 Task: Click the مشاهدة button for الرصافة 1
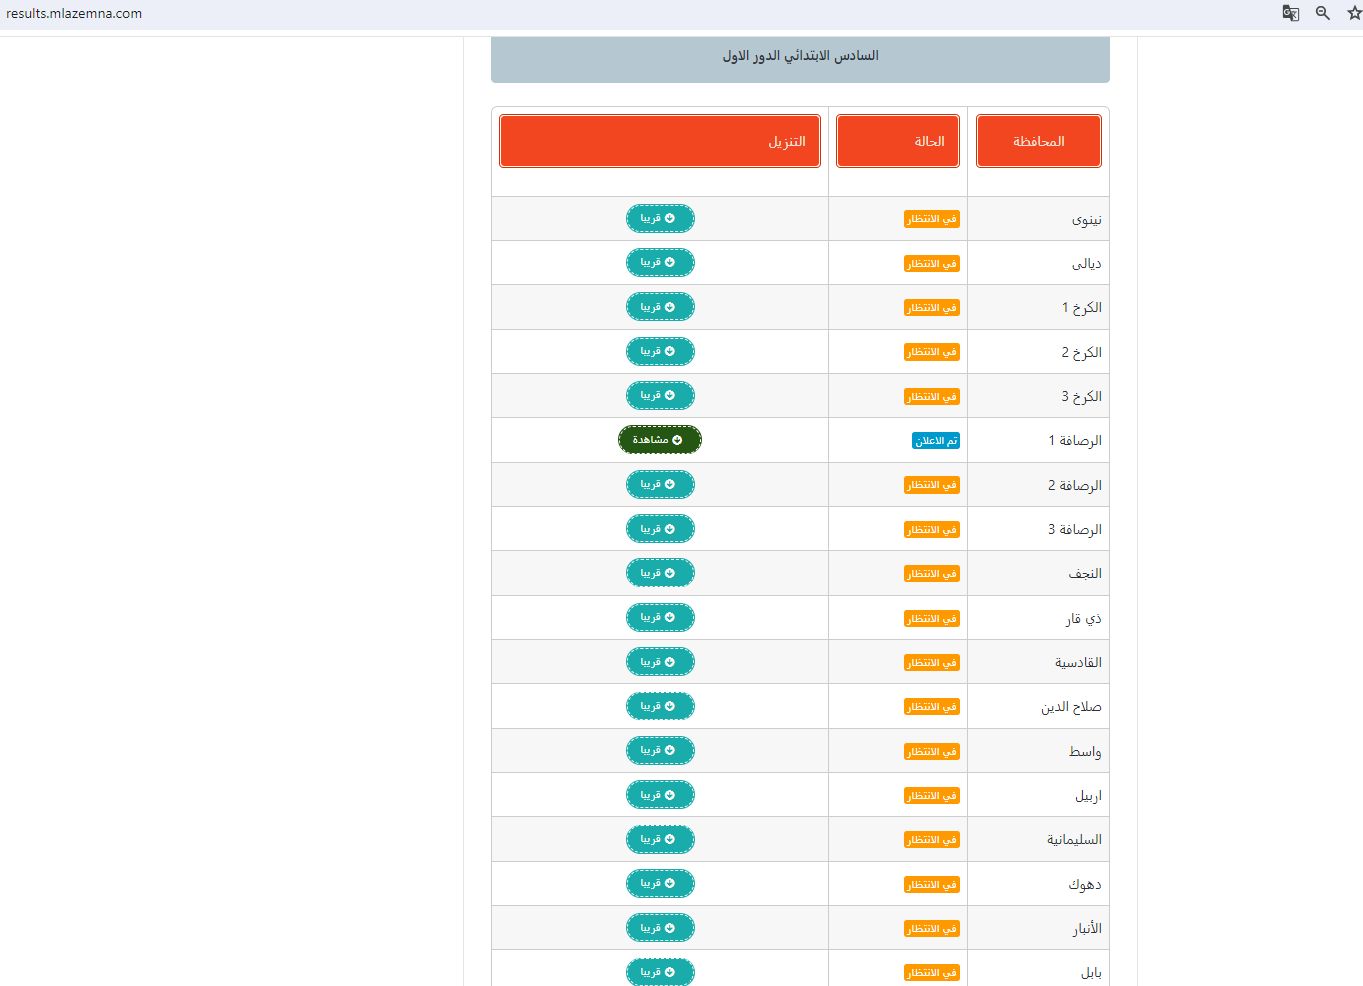[660, 440]
